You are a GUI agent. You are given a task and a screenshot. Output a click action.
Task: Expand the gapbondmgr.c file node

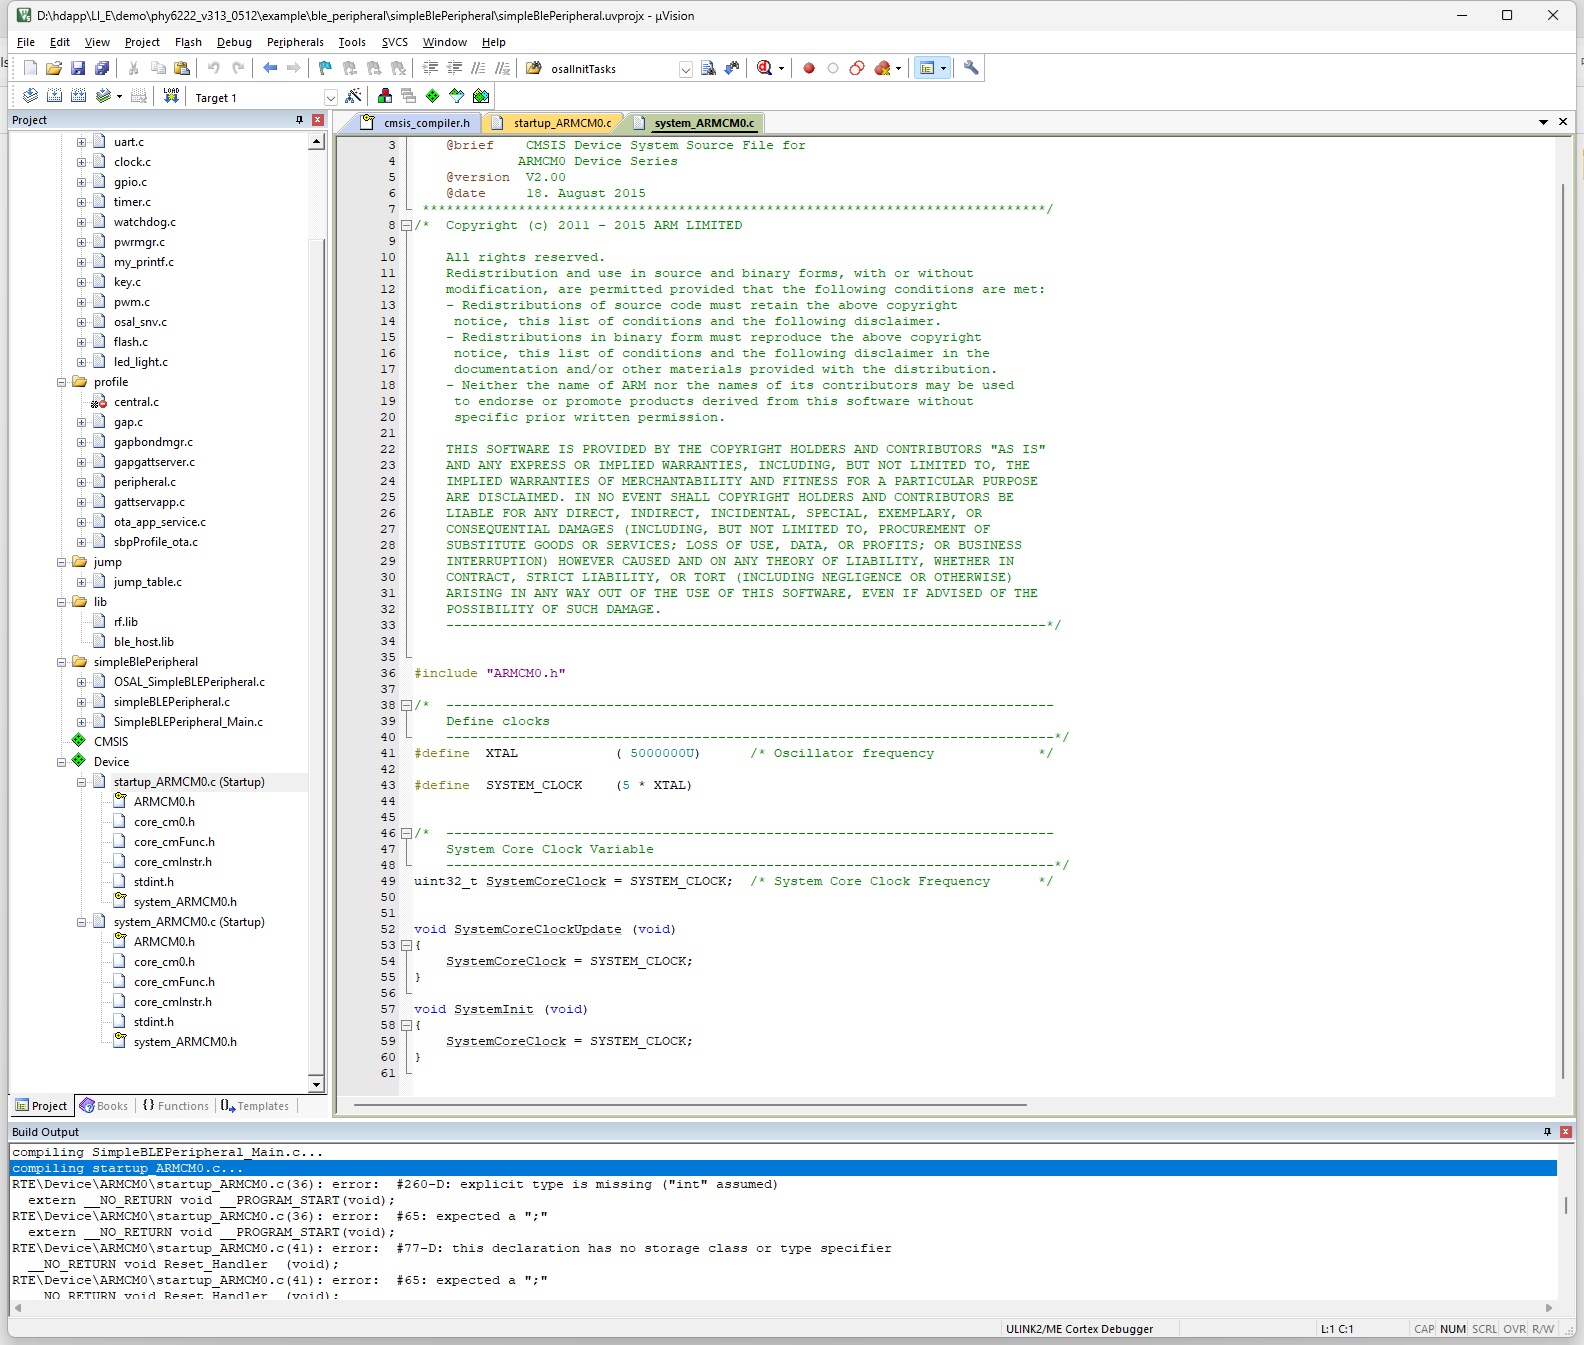(82, 442)
